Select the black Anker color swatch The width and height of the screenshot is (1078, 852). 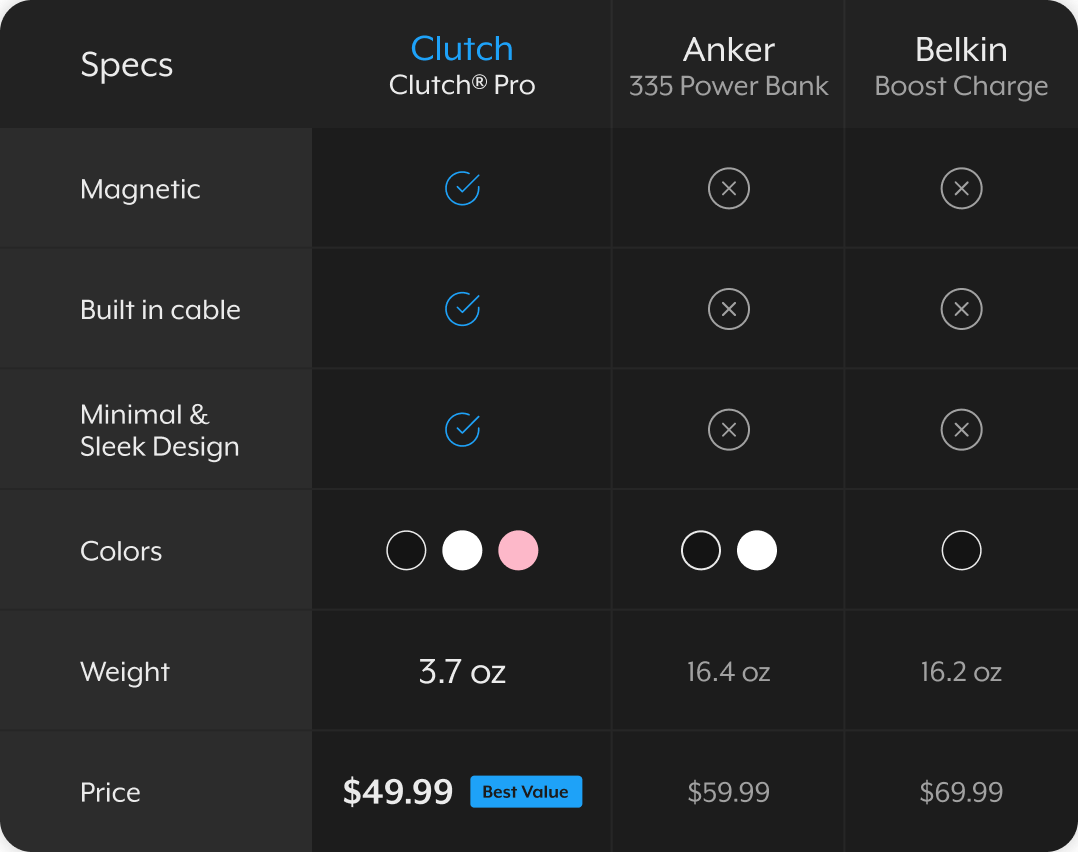click(x=701, y=551)
